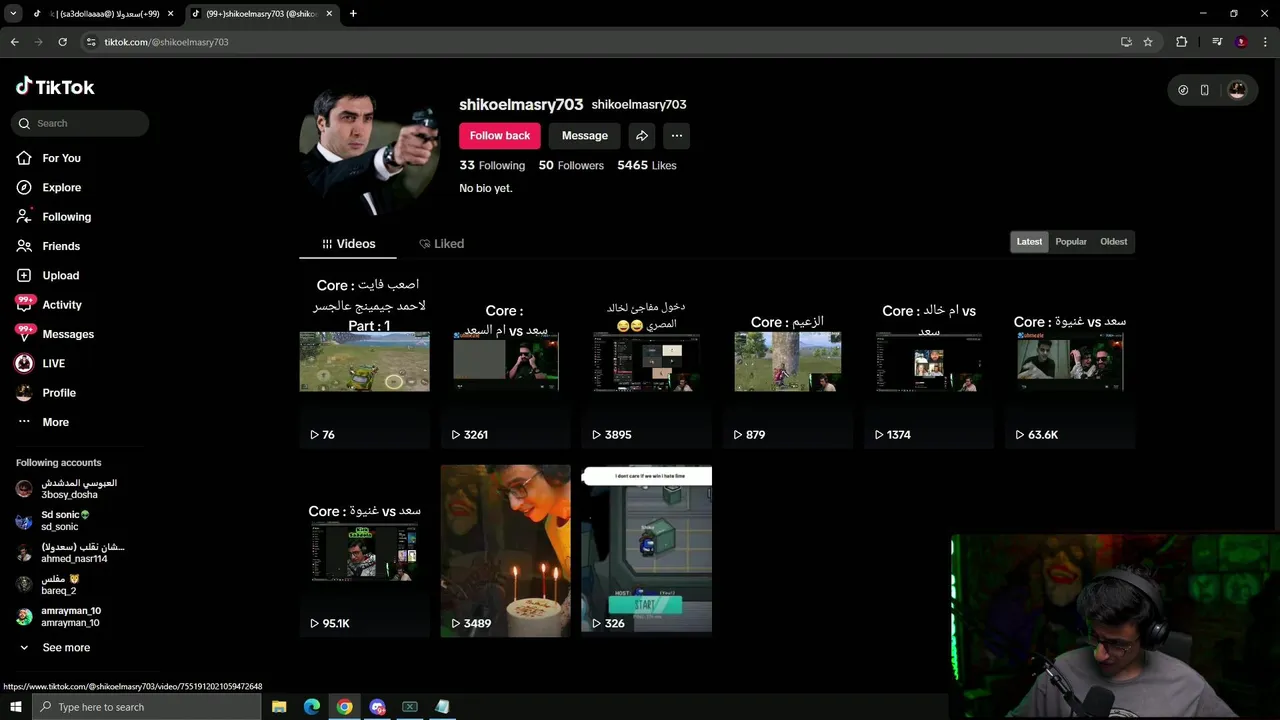Open video with 879 views
Viewport: 1280px width, 720px height.
click(x=787, y=362)
